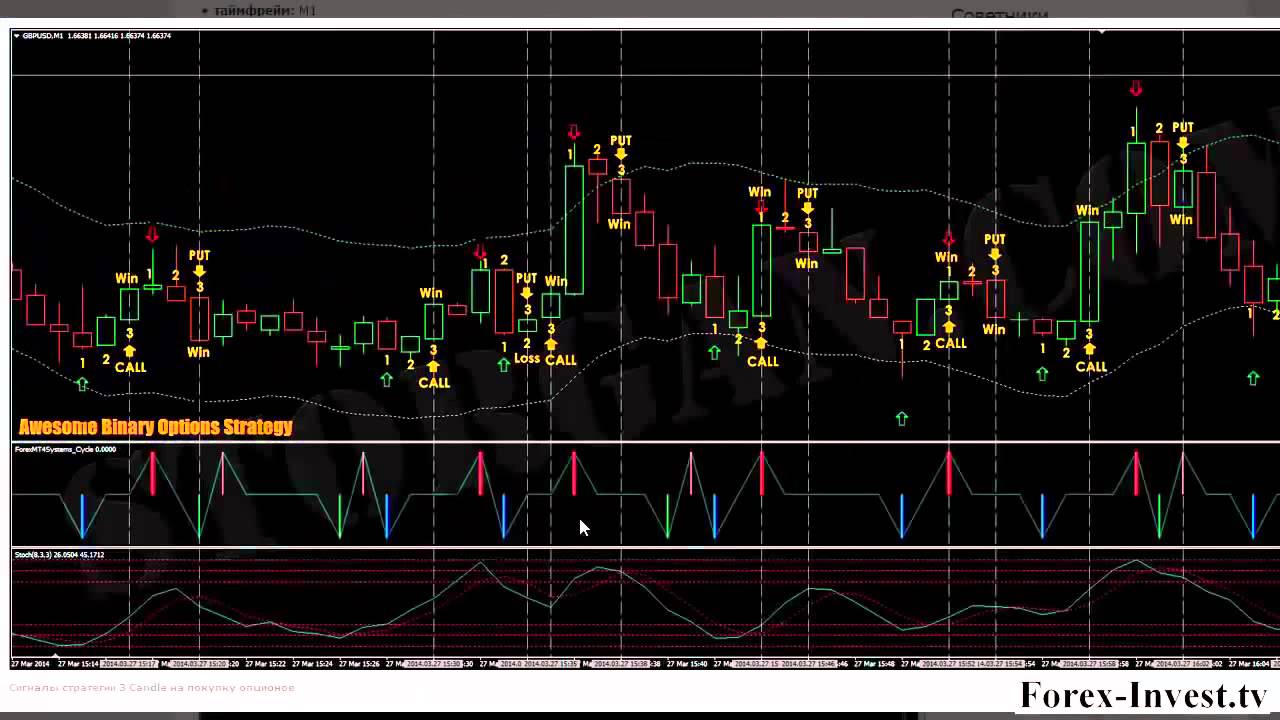
Task: Click the '2014.03.27 15:58' time marker
Action: (1089, 664)
